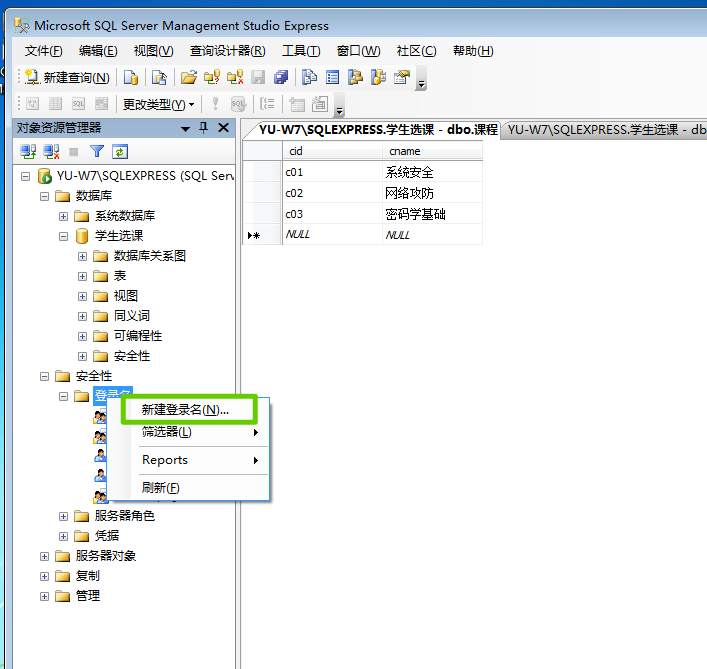The height and width of the screenshot is (669, 707).
Task: Click the cname column header
Action: [x=432, y=151]
